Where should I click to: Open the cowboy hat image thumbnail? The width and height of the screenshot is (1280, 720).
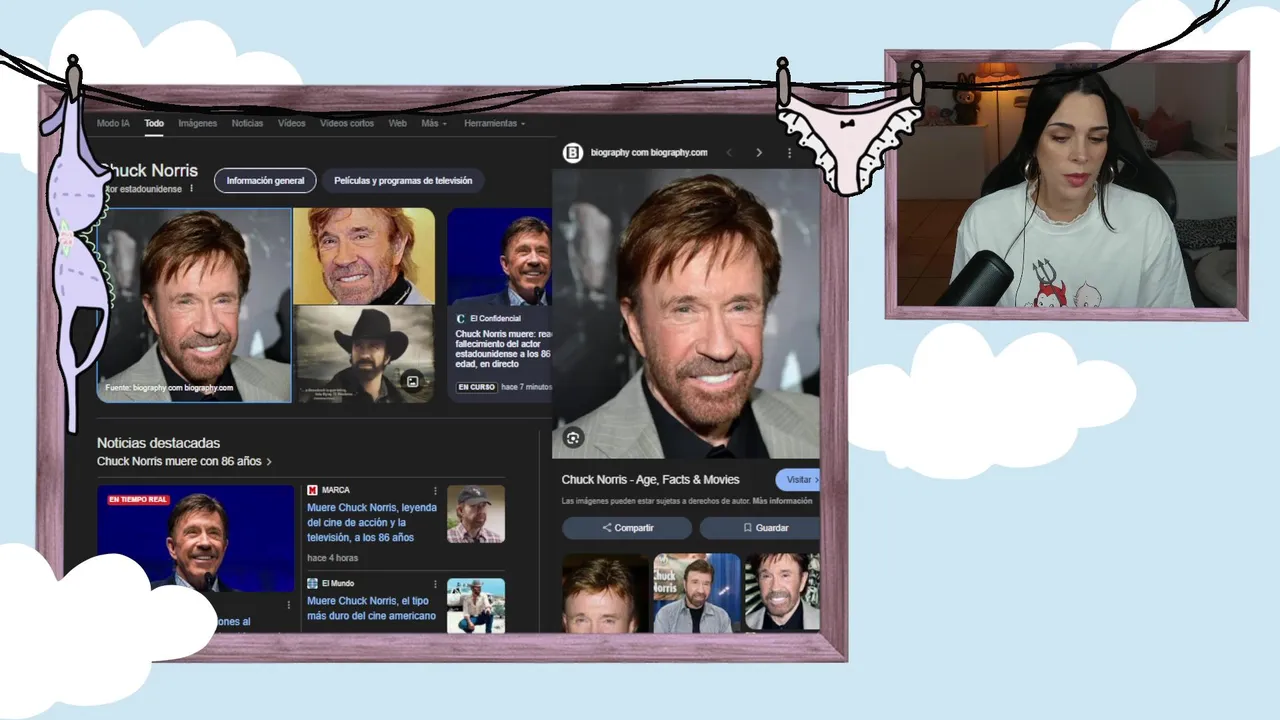[x=364, y=354]
